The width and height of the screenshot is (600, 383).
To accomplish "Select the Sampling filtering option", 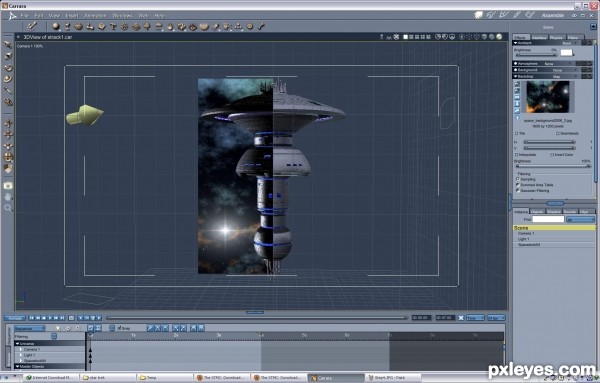I will [518, 179].
